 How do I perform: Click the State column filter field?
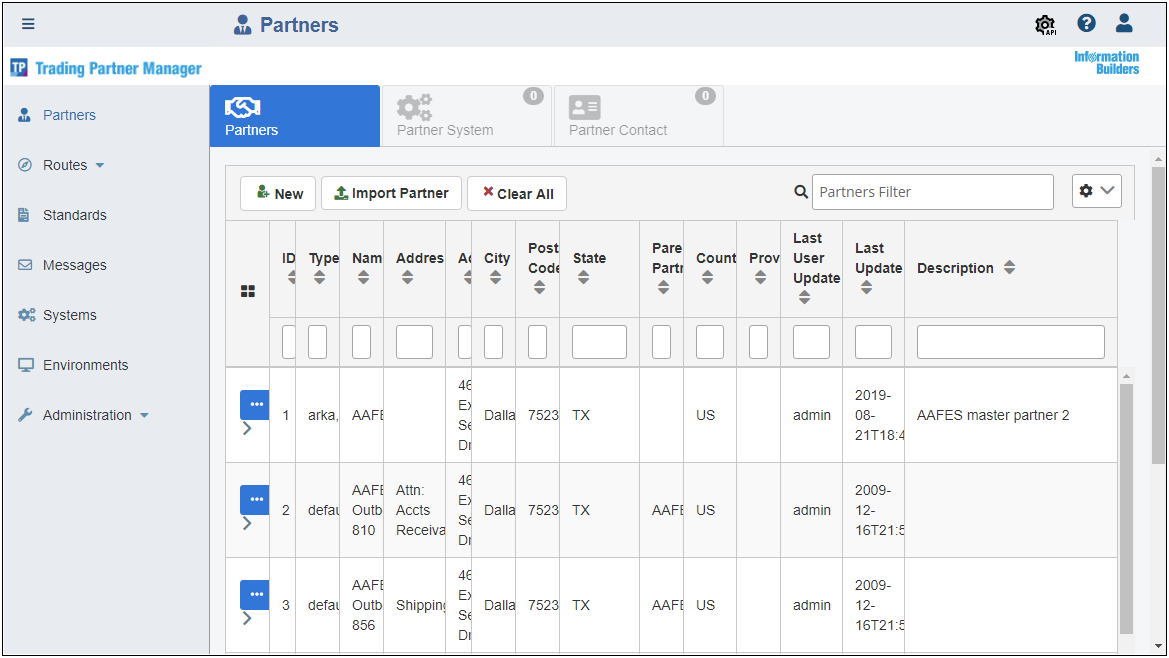coord(599,342)
